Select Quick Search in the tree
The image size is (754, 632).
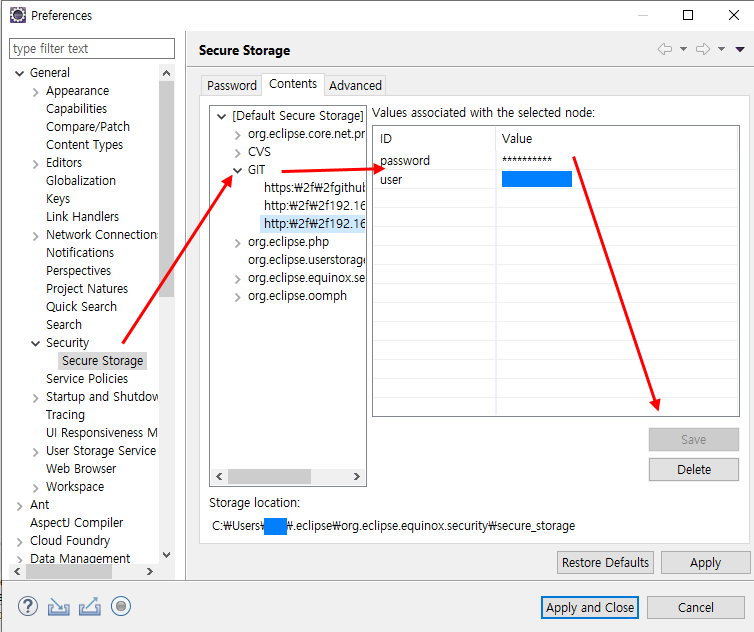point(81,307)
